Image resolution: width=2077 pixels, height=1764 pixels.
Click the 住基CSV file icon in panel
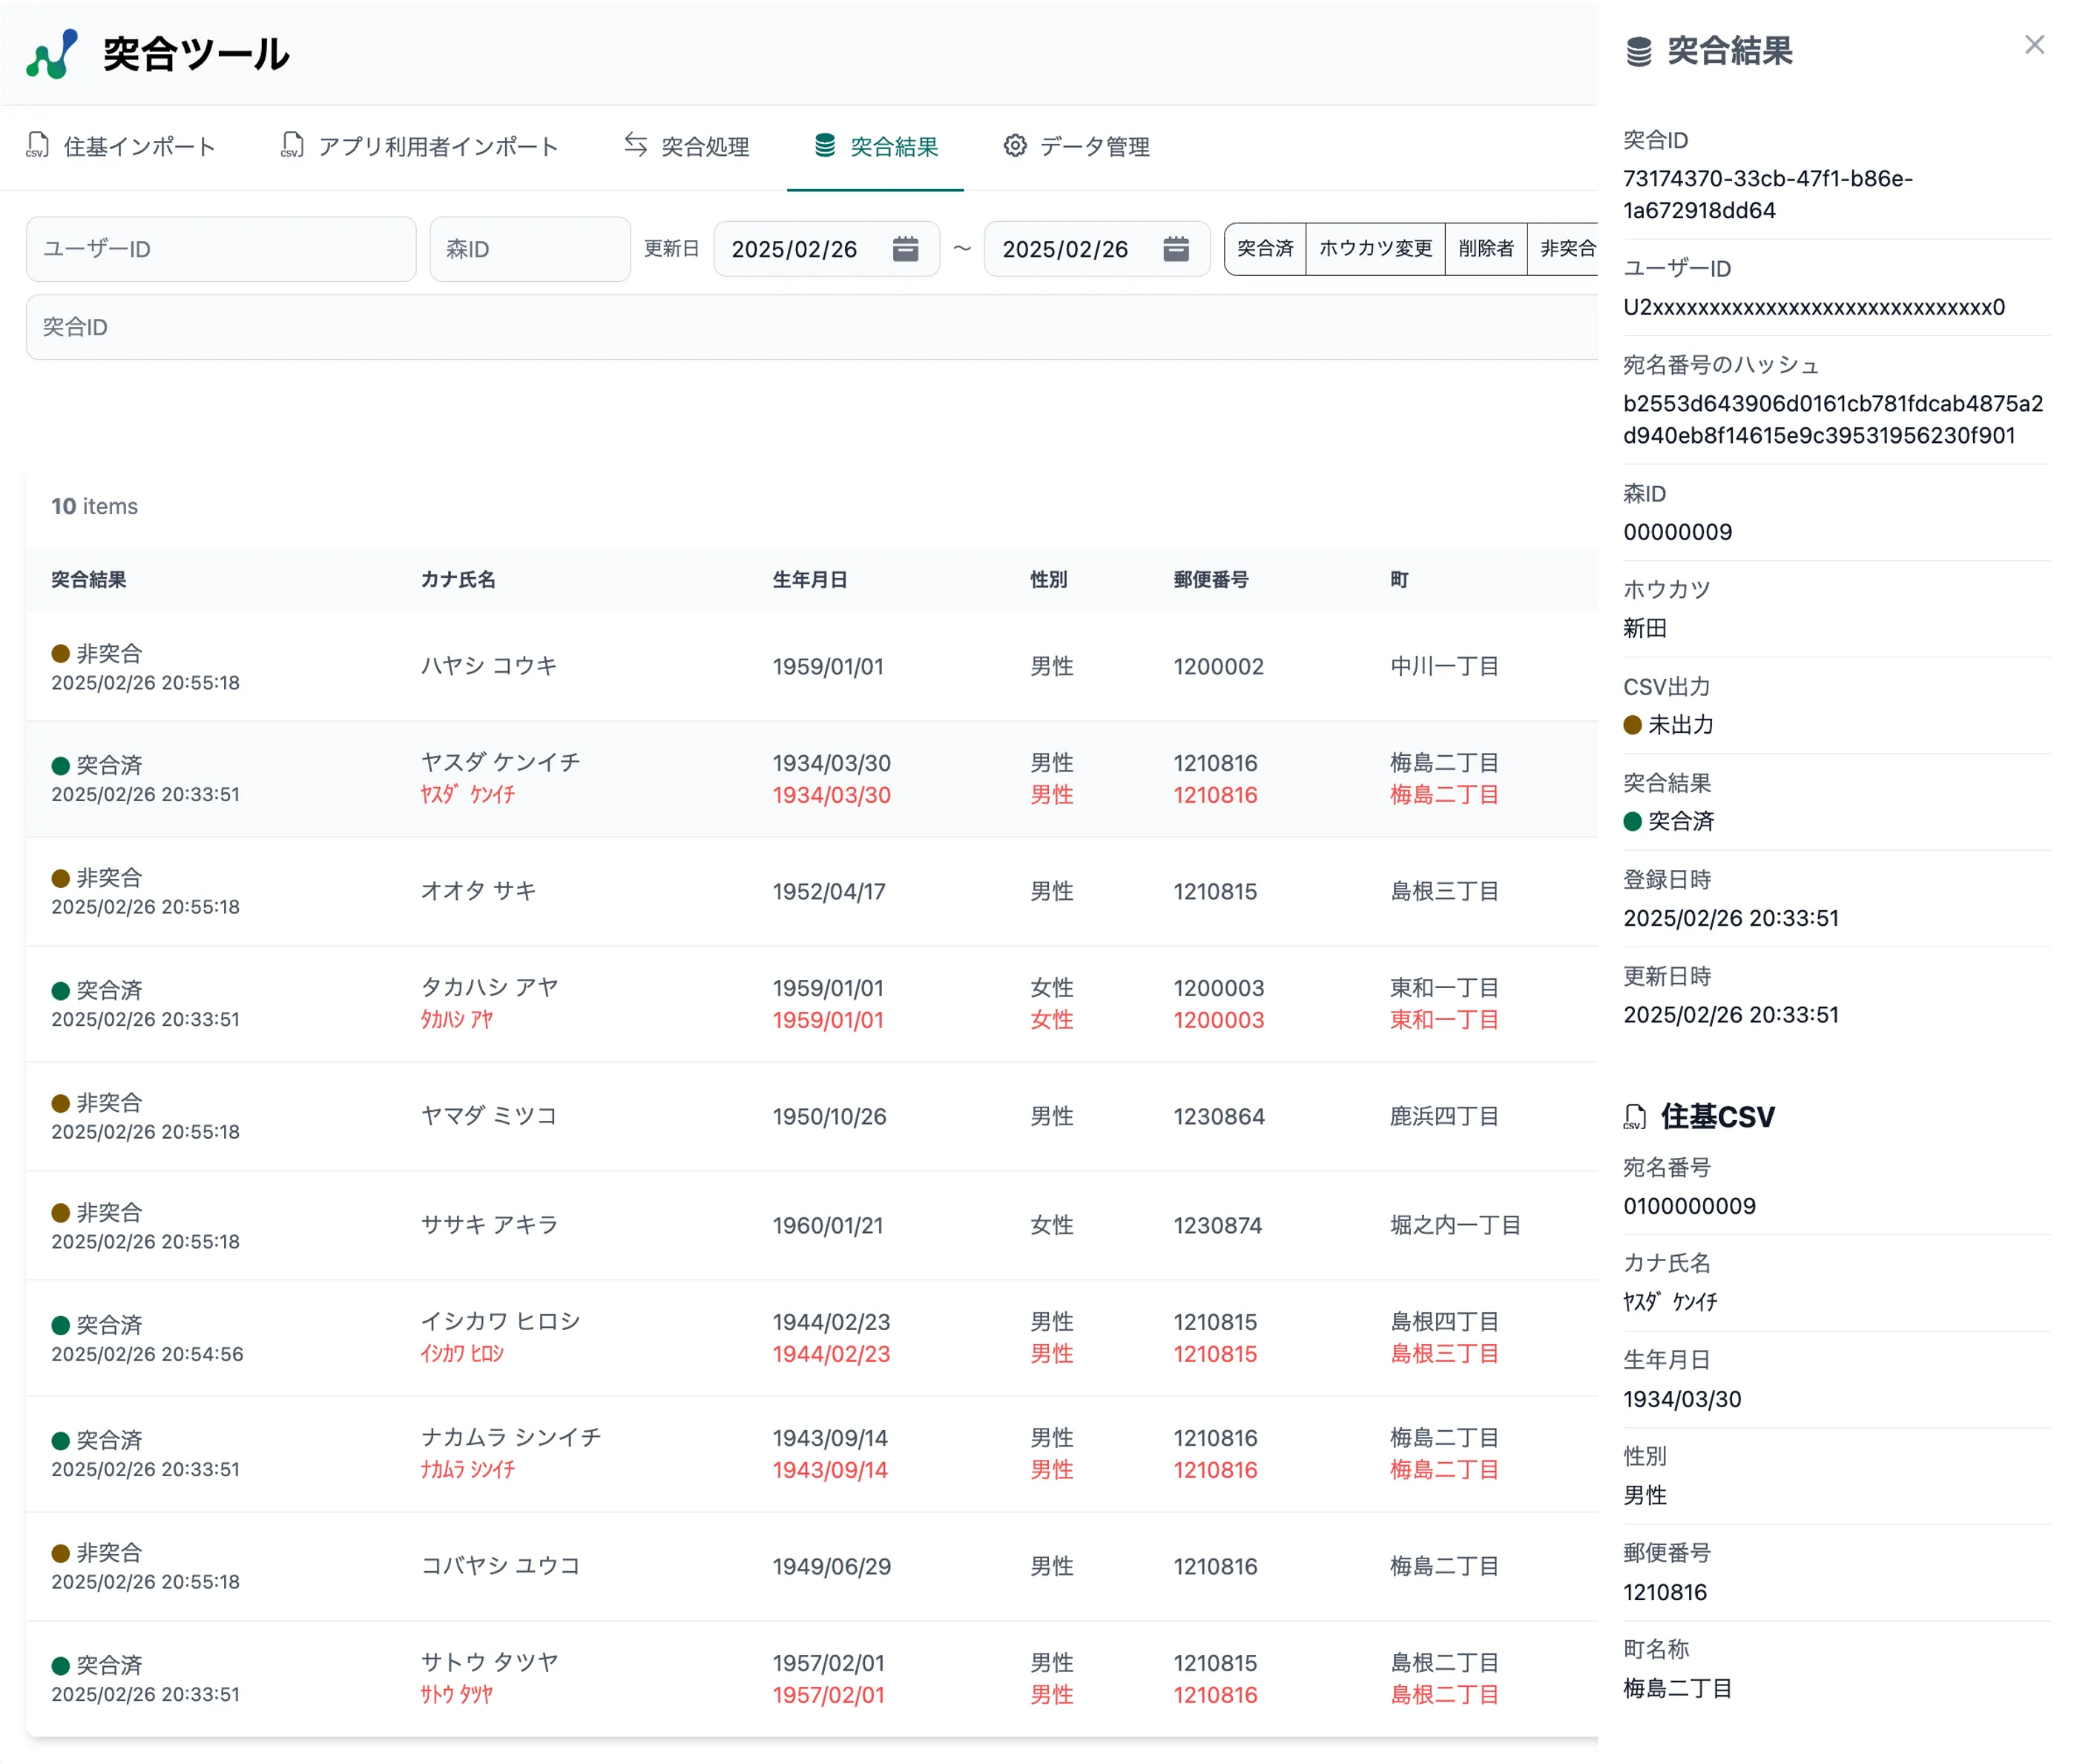coord(1634,1116)
